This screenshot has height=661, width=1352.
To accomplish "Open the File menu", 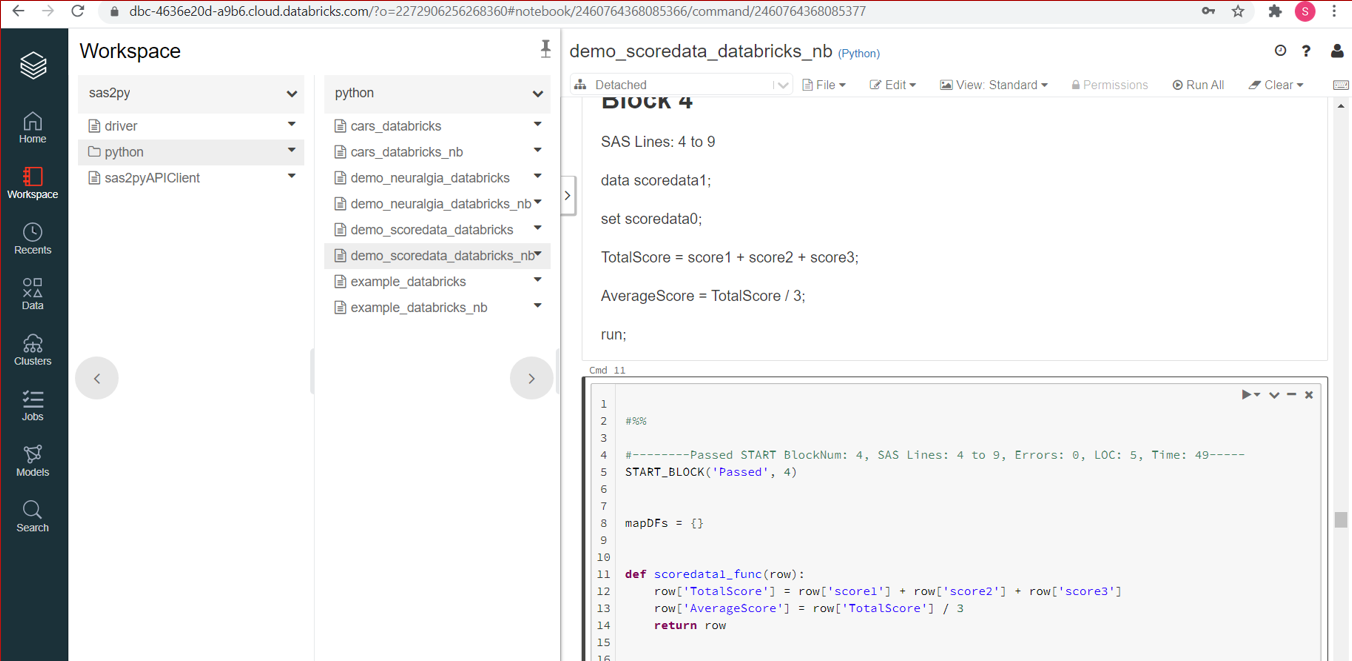I will tap(824, 85).
